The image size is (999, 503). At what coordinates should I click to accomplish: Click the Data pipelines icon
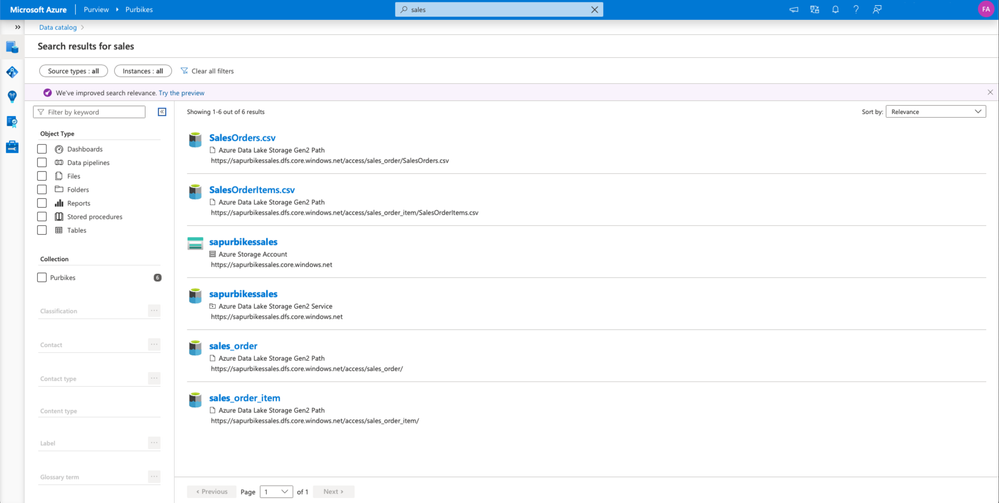(x=59, y=163)
